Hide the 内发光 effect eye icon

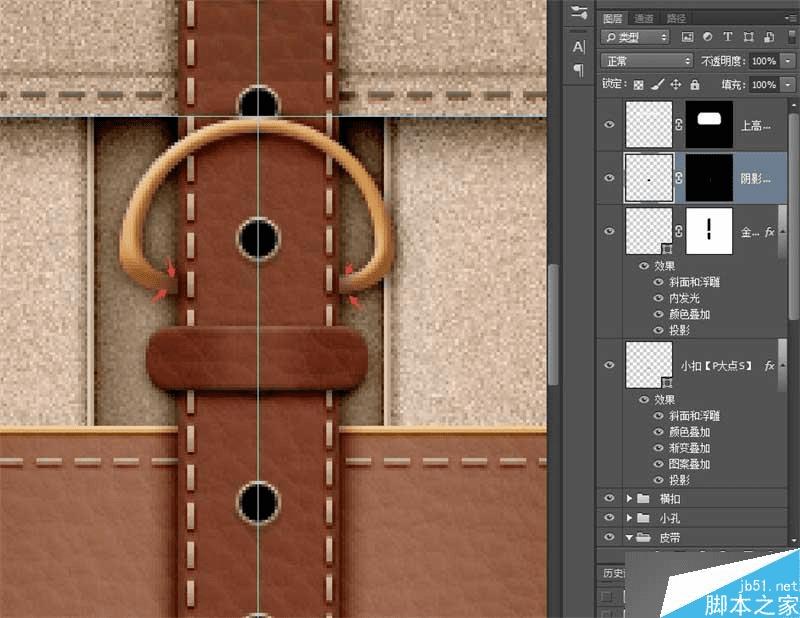658,298
